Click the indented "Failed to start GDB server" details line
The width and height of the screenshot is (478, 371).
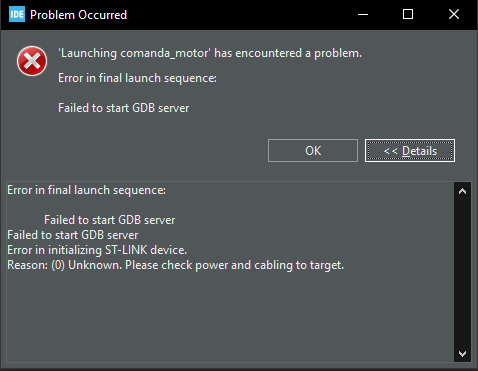110,220
